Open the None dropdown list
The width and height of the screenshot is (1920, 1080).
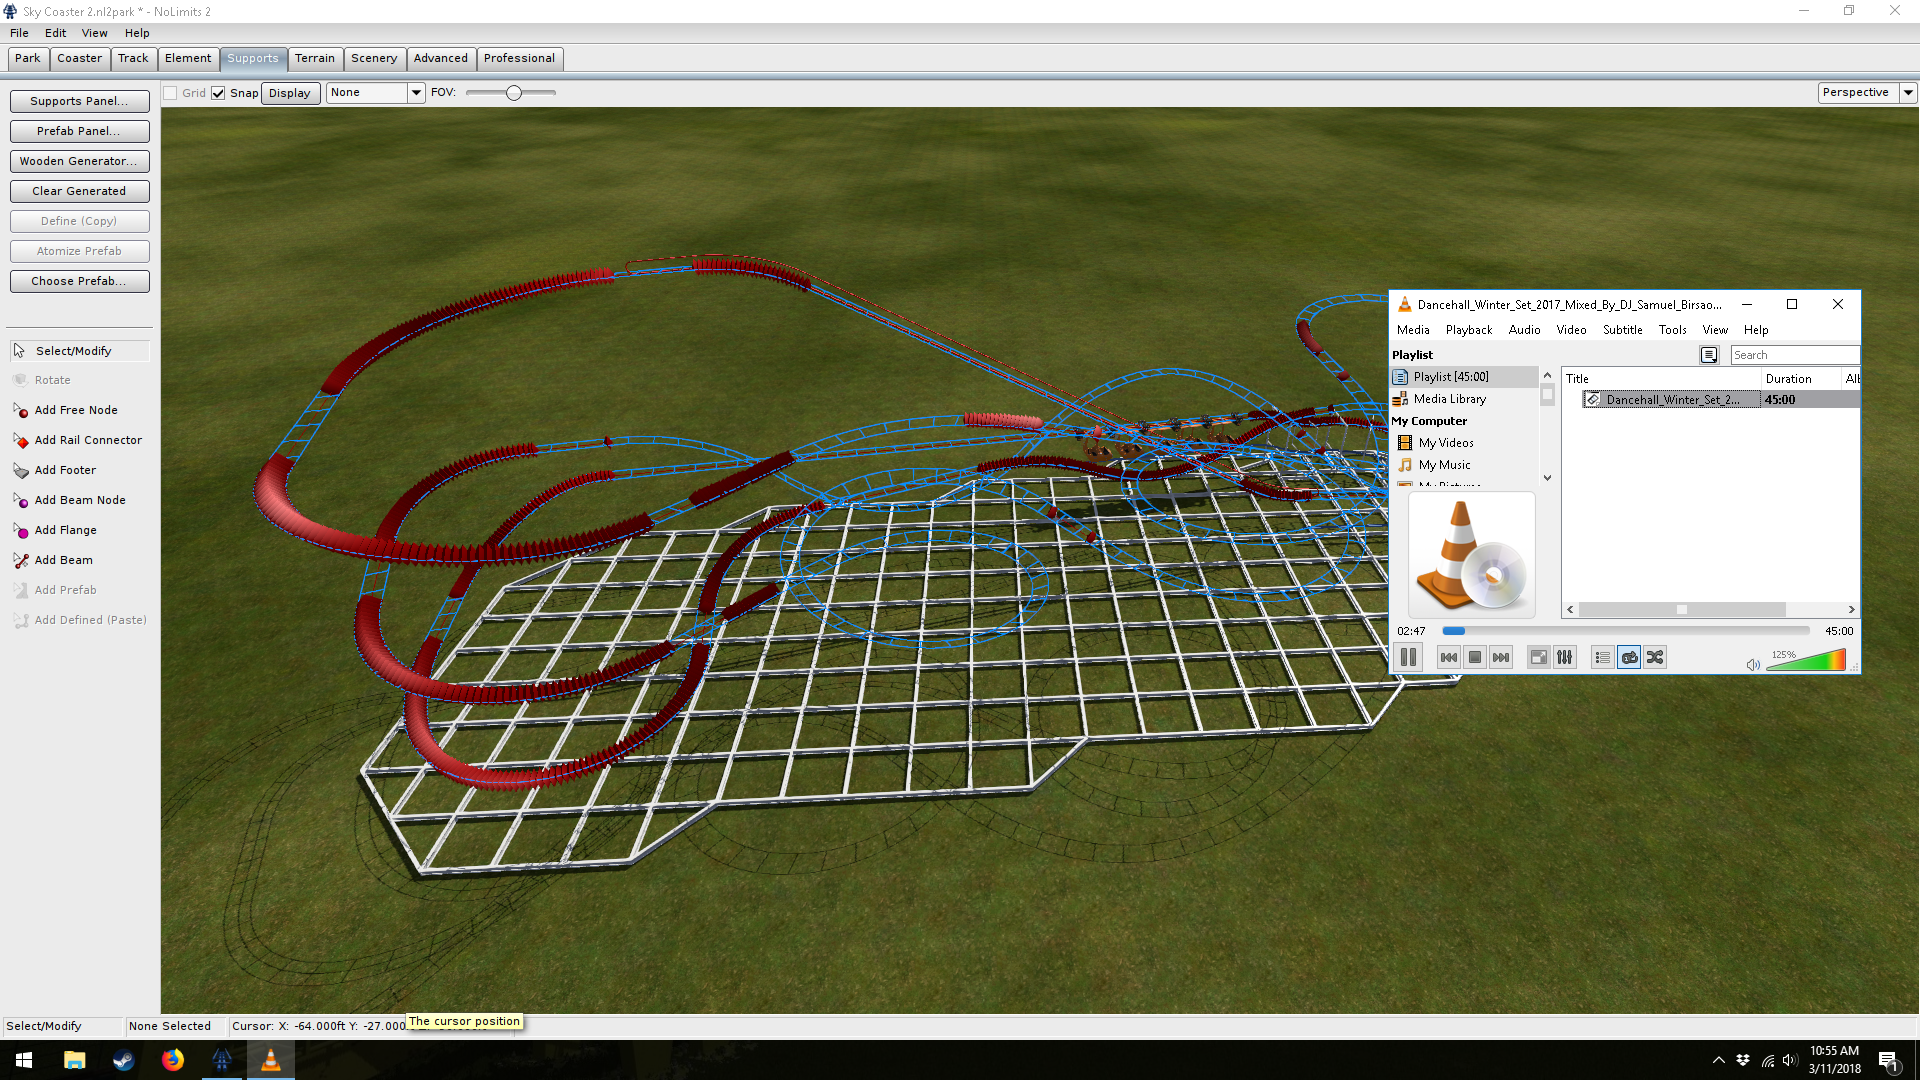pyautogui.click(x=416, y=93)
